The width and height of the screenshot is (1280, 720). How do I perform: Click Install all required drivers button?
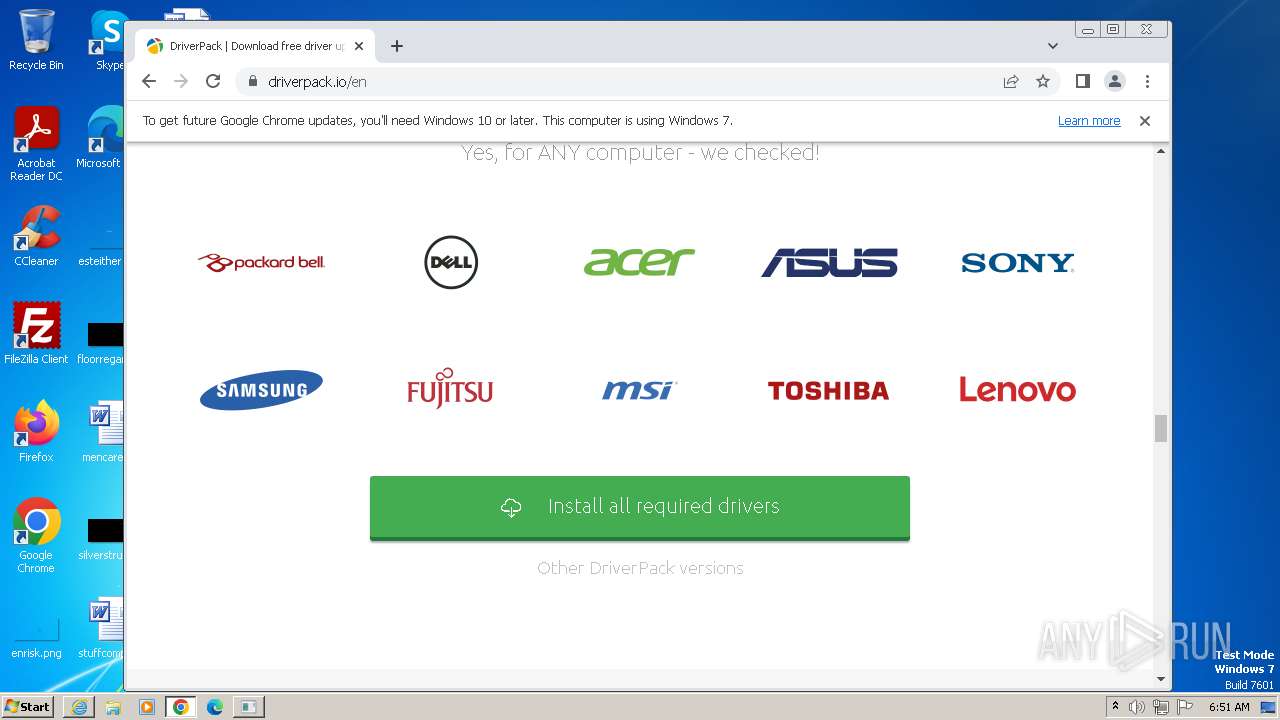click(x=640, y=507)
